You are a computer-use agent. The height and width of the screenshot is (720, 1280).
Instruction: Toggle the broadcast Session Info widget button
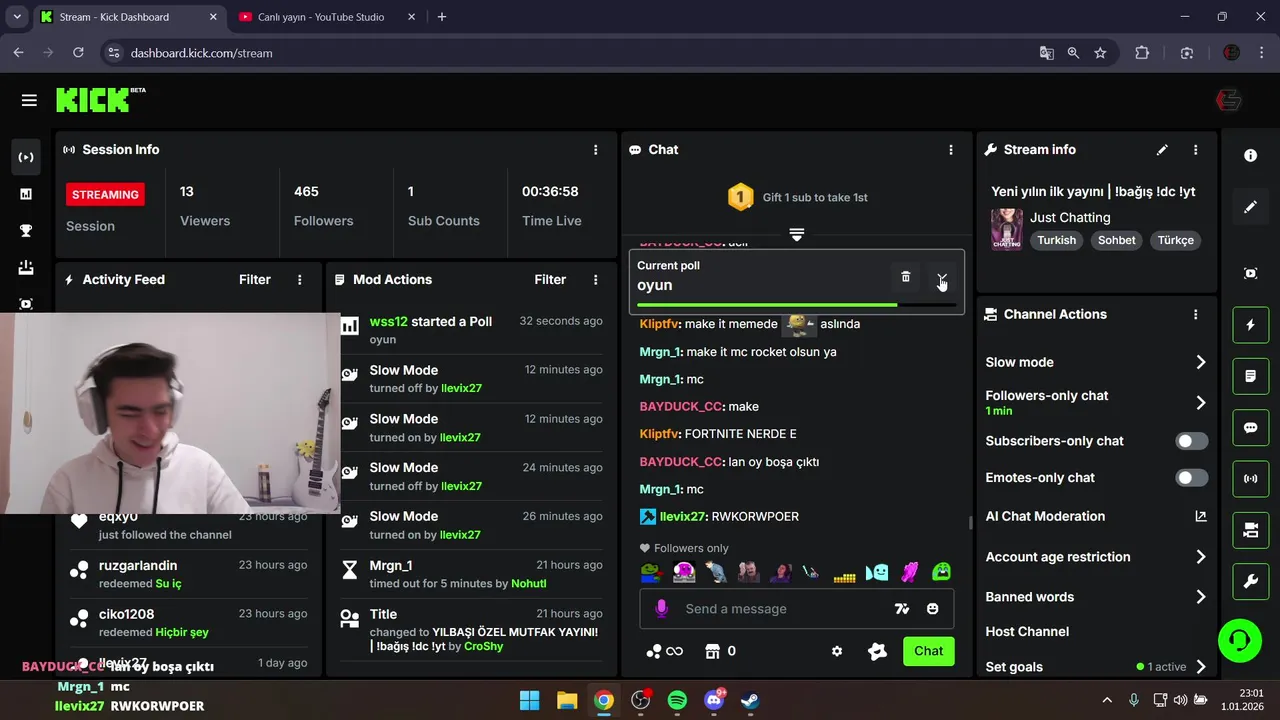[x=1250, y=479]
